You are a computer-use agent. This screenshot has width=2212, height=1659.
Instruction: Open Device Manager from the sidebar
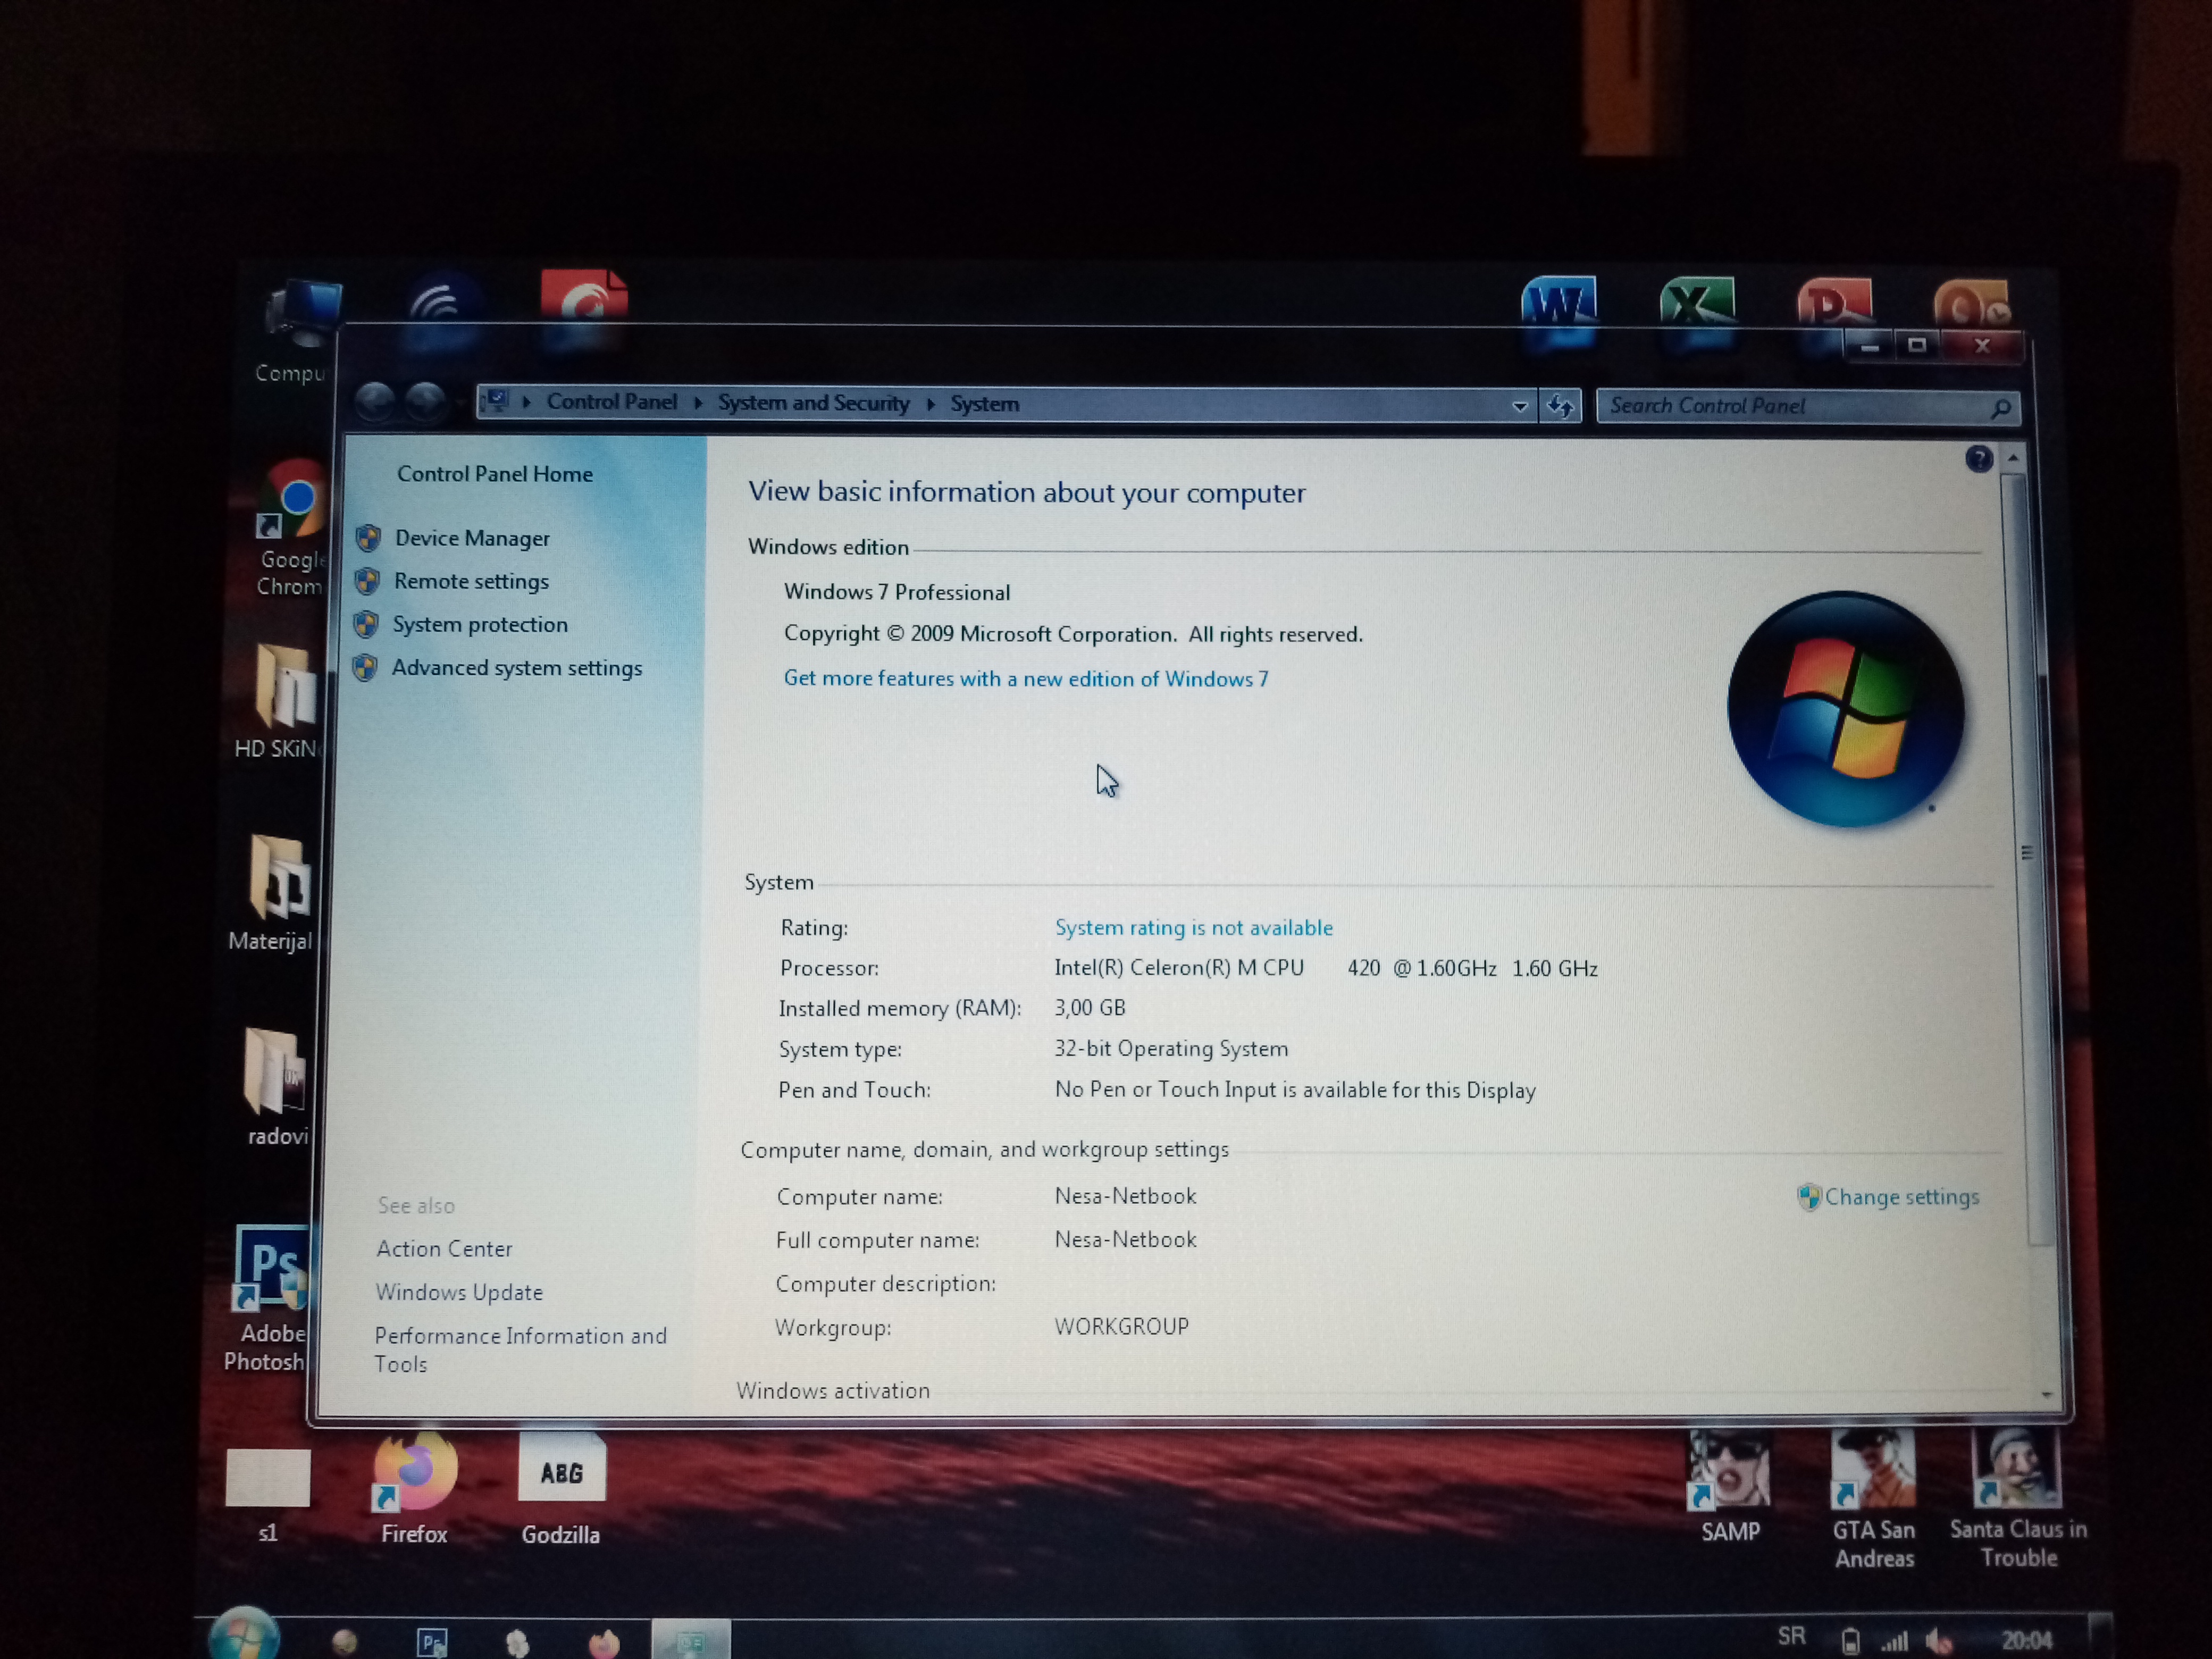[471, 538]
